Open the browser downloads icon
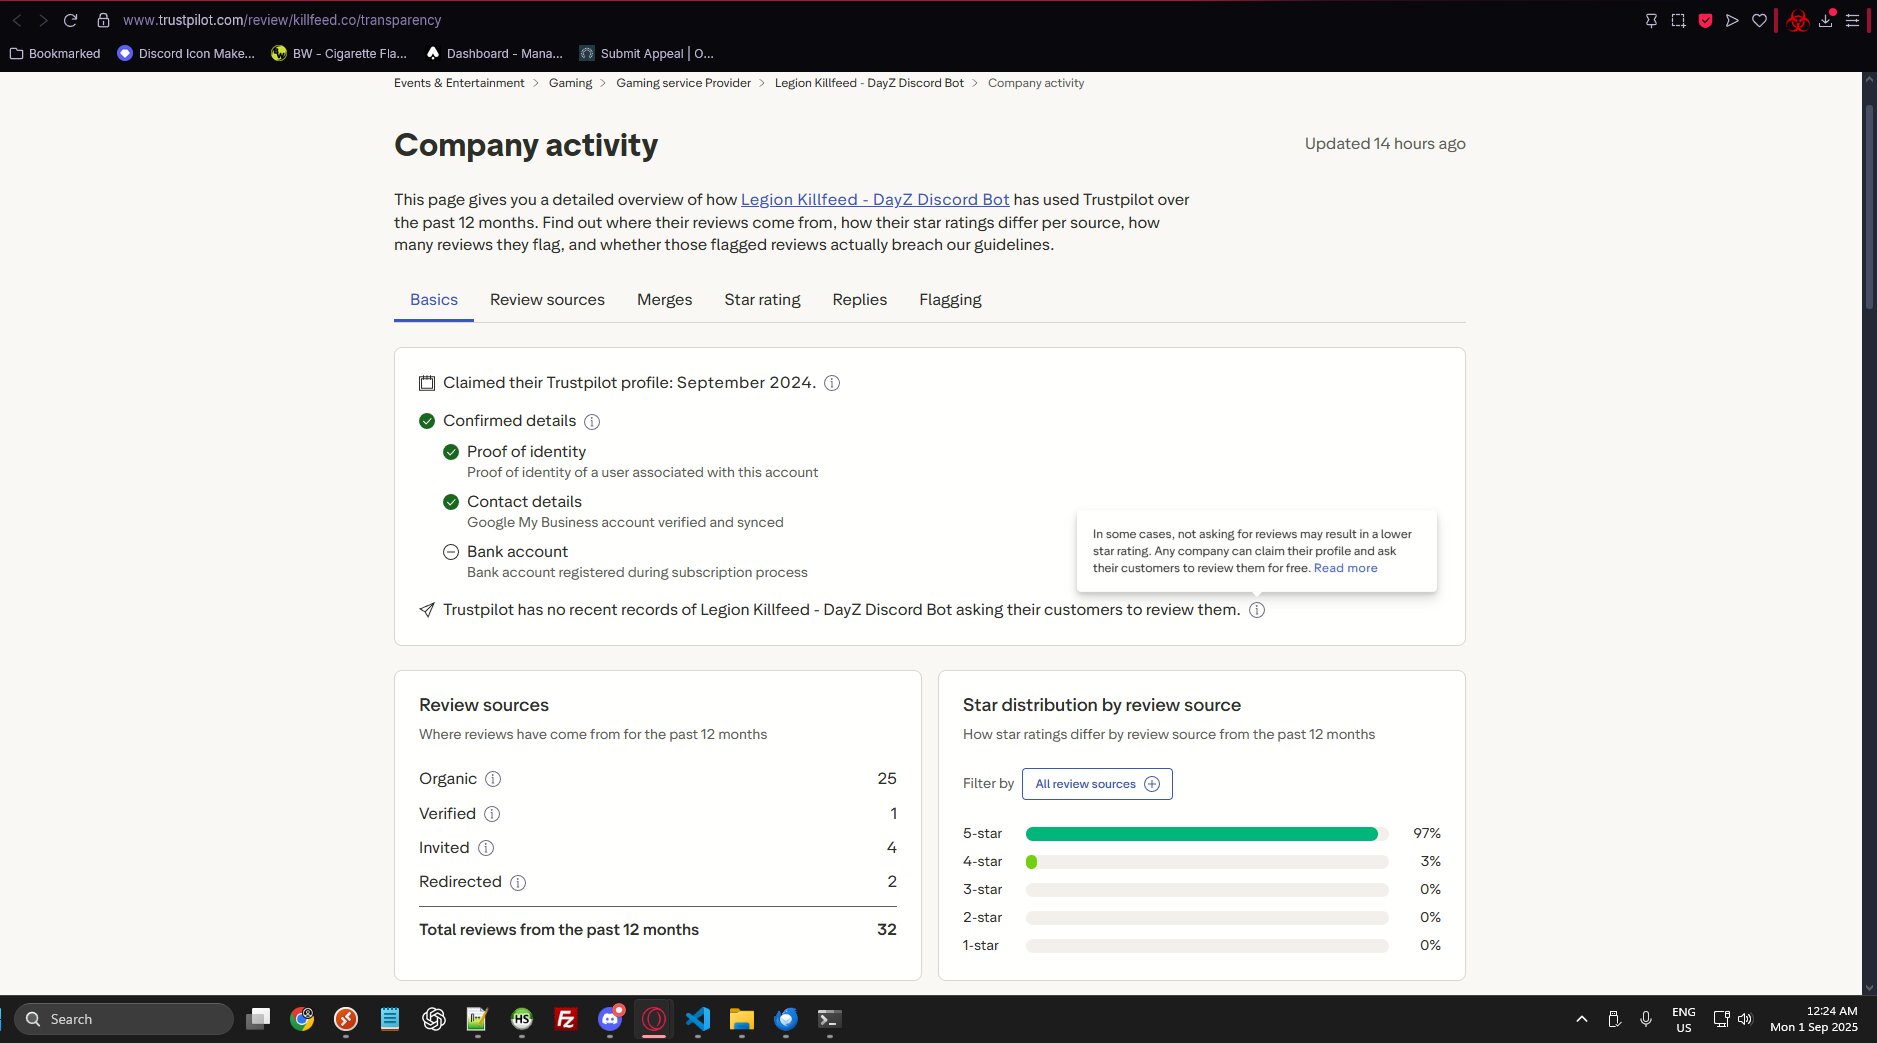This screenshot has height=1043, width=1877. (x=1826, y=20)
